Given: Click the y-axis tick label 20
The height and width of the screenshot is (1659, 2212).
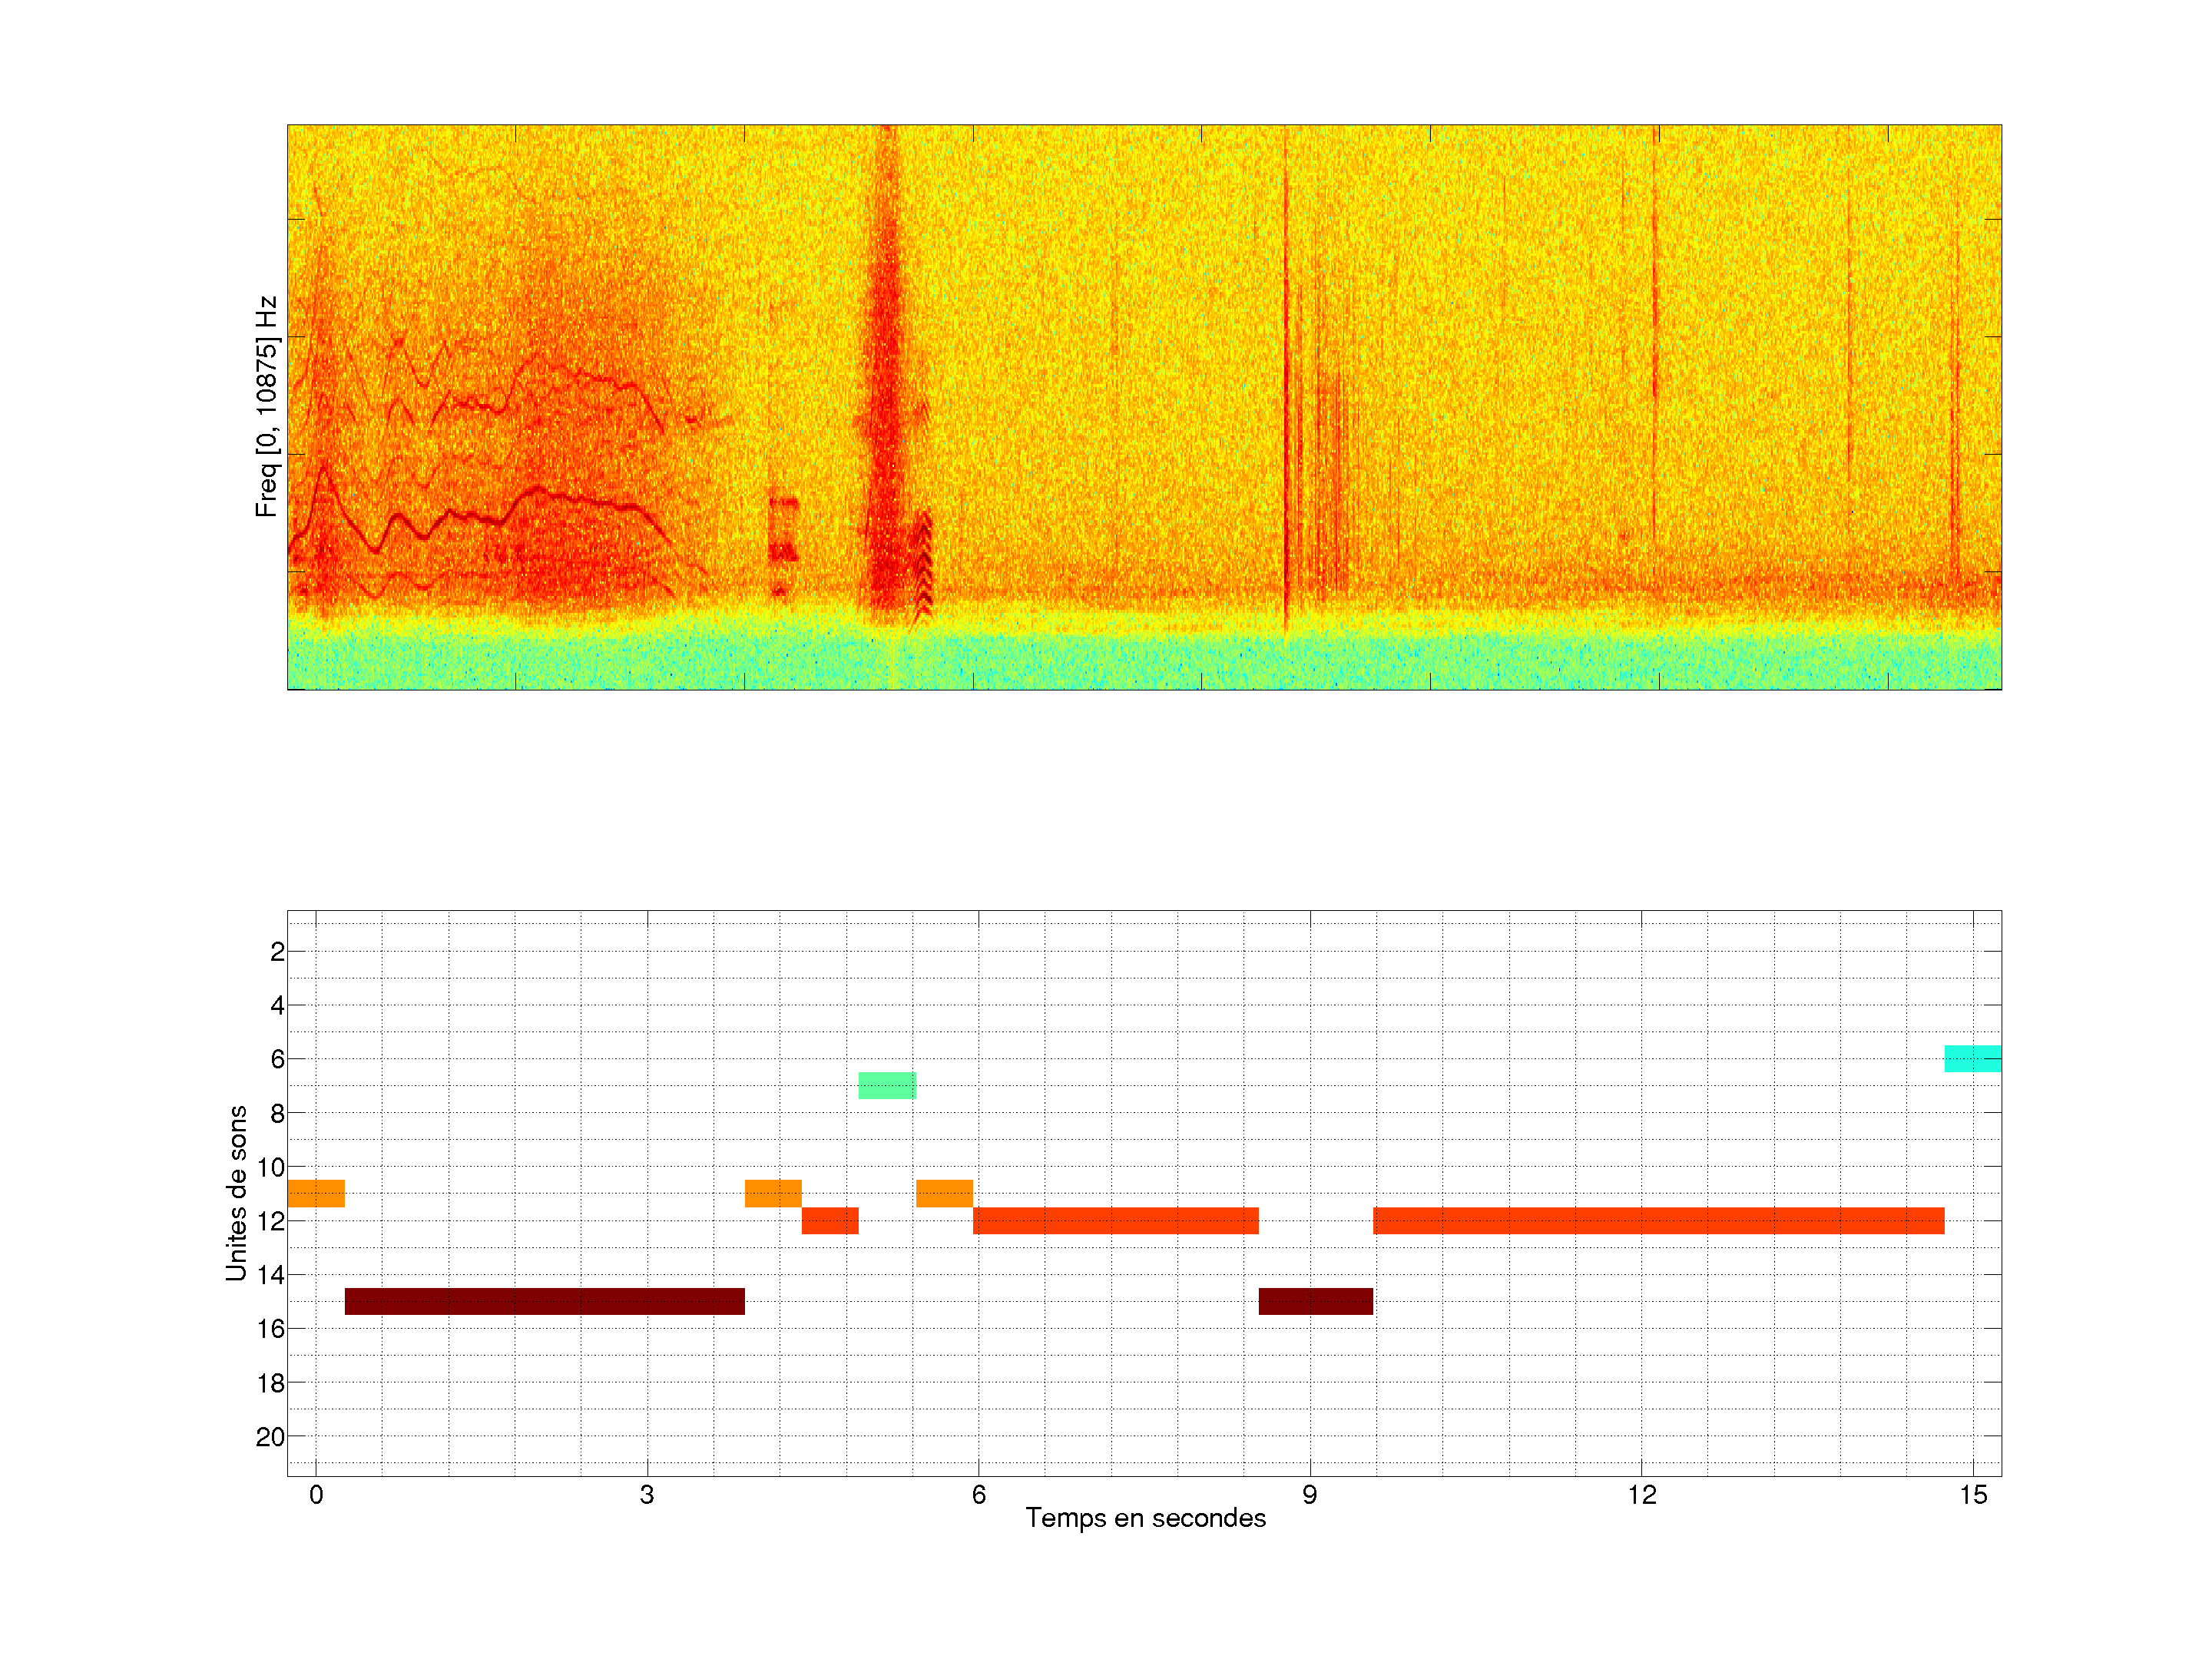Looking at the screenshot, I should click(270, 1437).
